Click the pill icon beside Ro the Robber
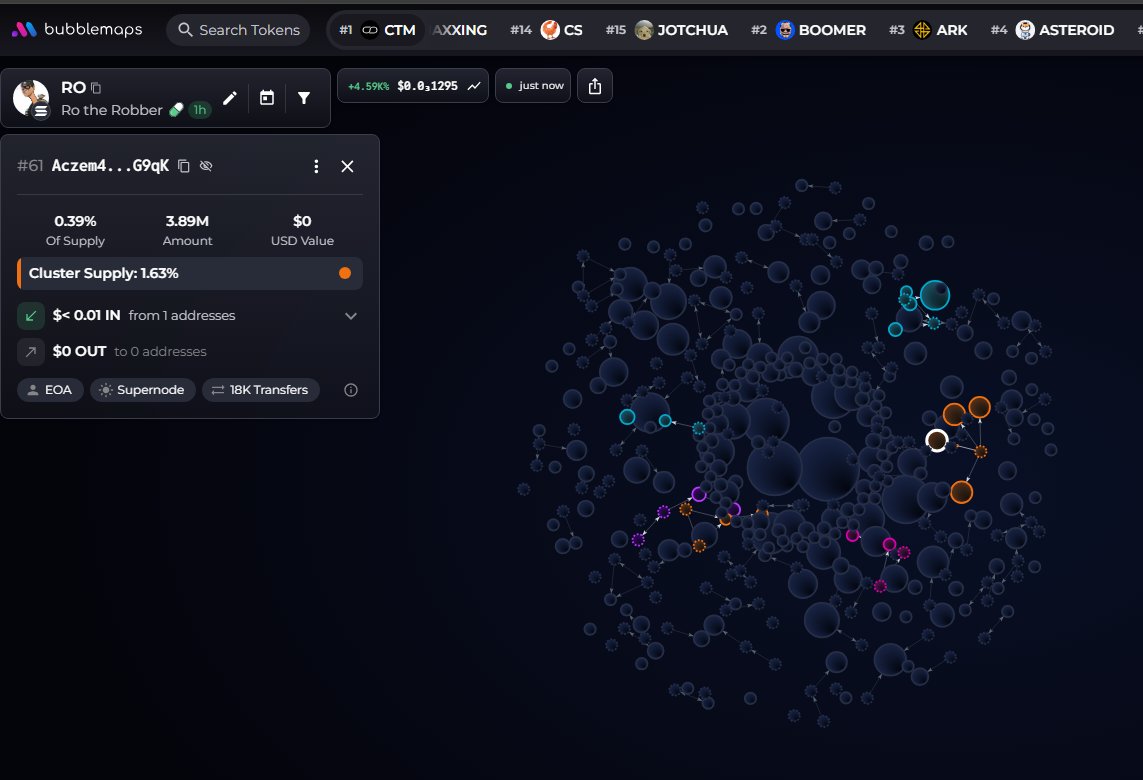The width and height of the screenshot is (1143, 780). point(176,110)
